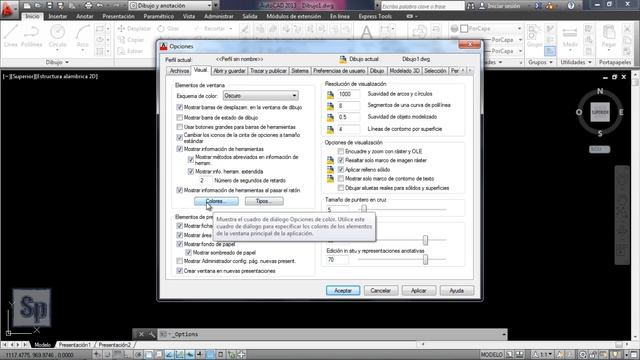Image resolution: width=640 pixels, height=360 pixels.
Task: Toggle Crear ventana en nuevas presentaciones
Action: click(179, 271)
